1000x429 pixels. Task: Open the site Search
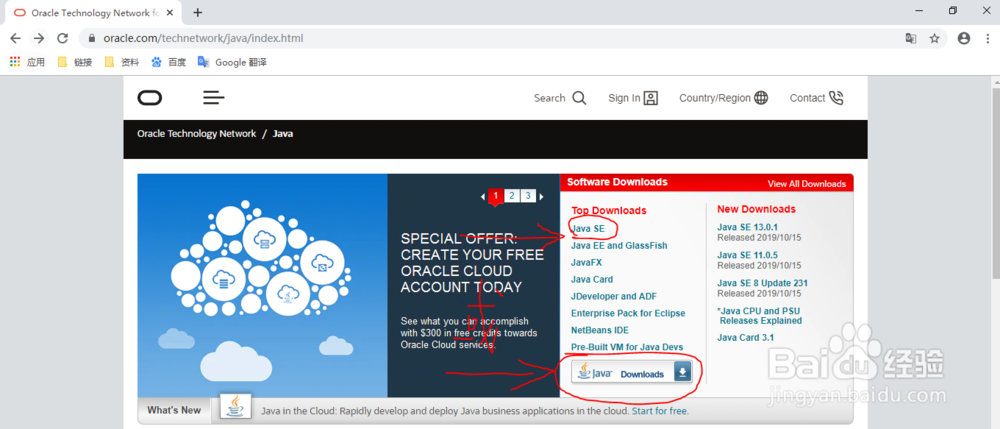pyautogui.click(x=560, y=98)
